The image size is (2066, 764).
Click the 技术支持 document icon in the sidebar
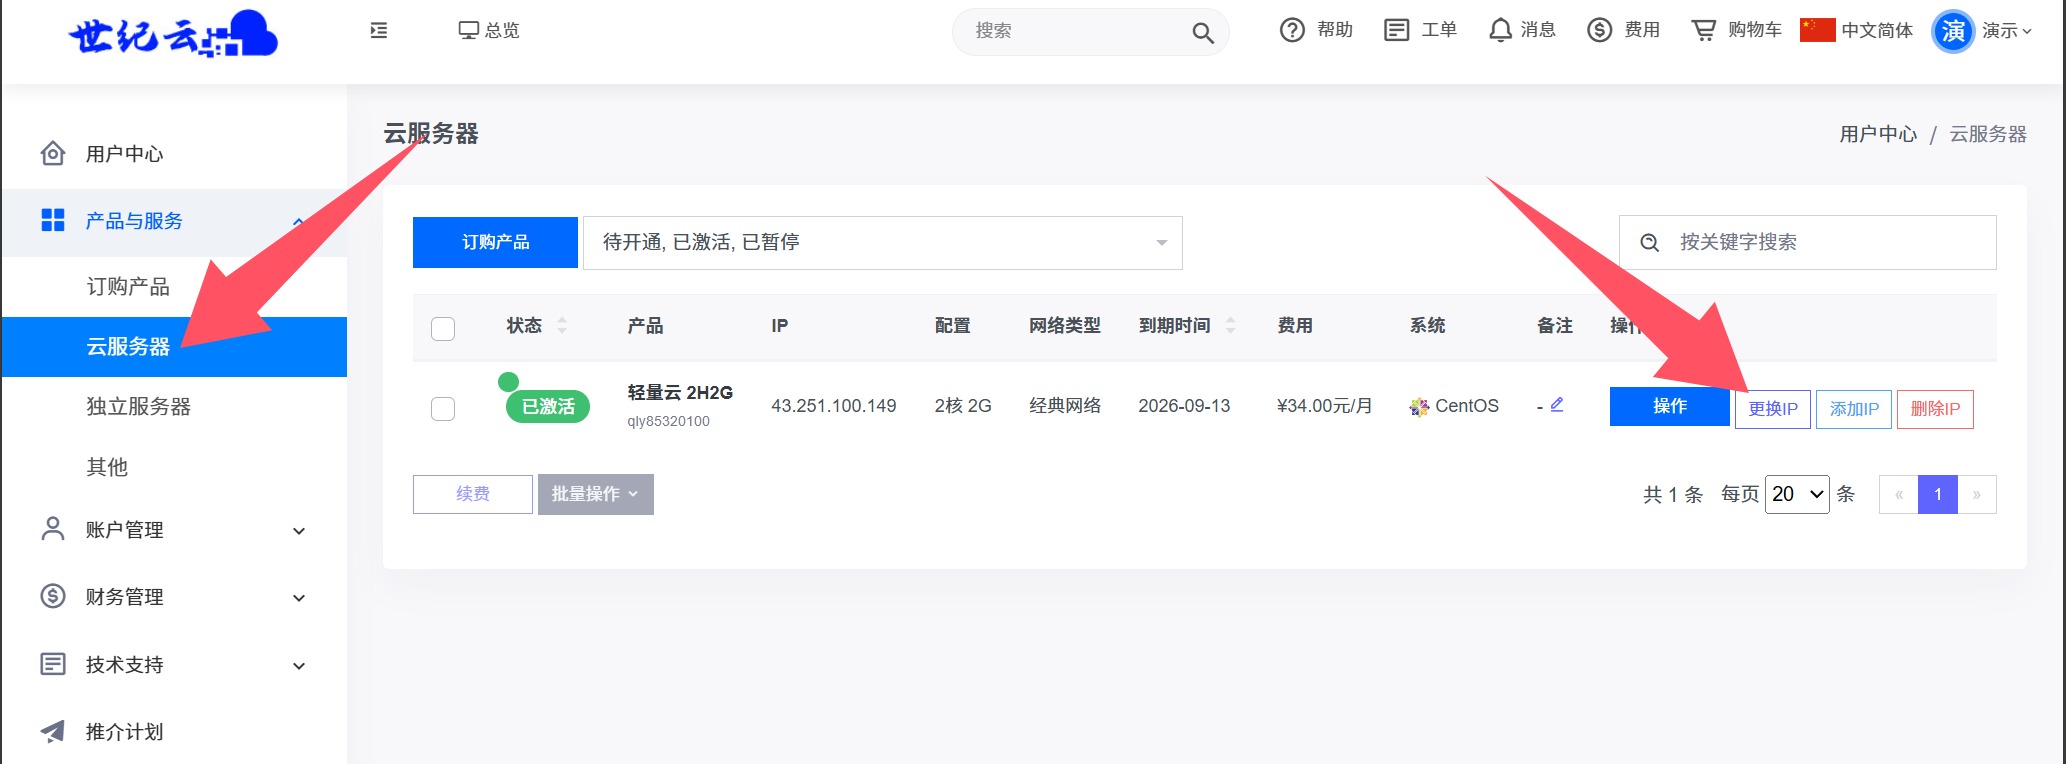point(53,664)
